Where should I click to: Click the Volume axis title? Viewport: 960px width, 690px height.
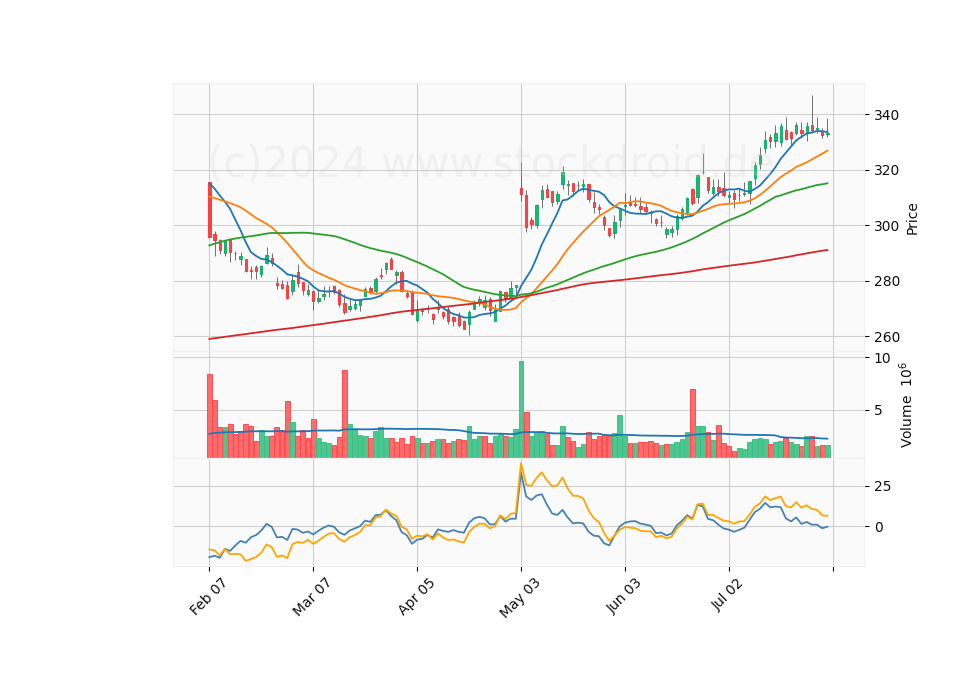pyautogui.click(x=906, y=405)
